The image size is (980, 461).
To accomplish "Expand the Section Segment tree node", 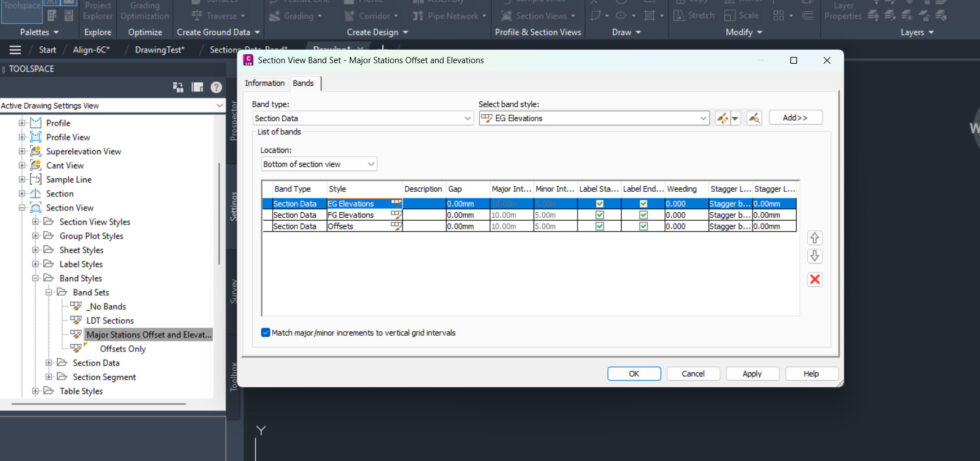I will (x=49, y=377).
